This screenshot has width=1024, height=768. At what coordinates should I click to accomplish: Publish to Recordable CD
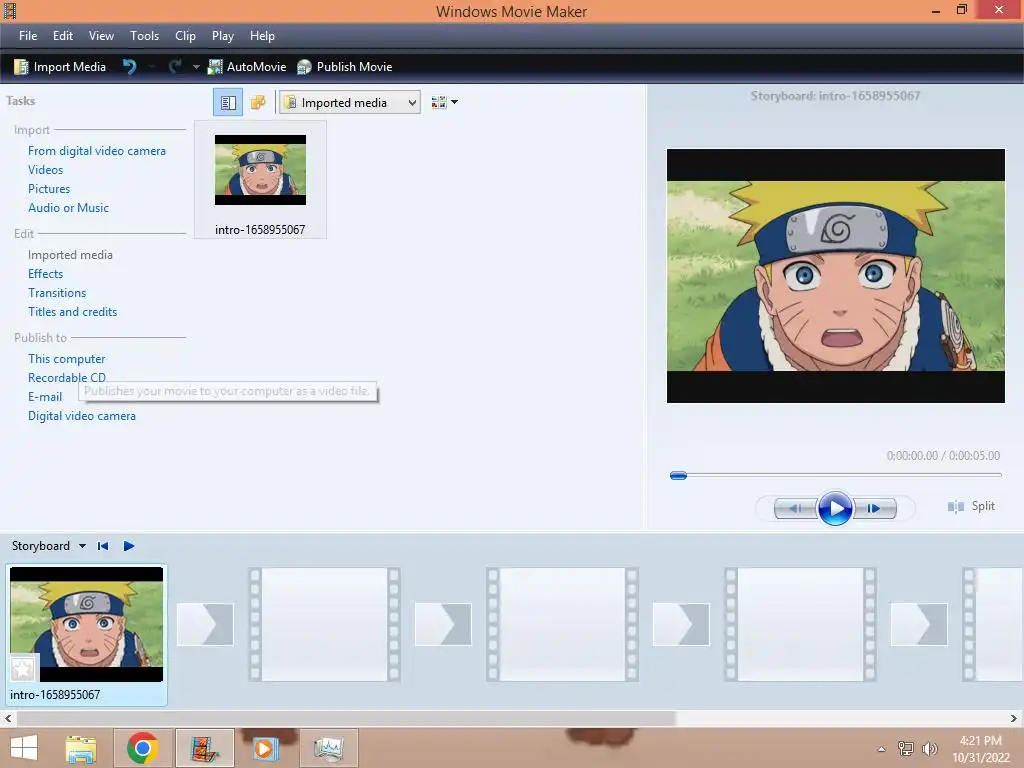tap(67, 377)
